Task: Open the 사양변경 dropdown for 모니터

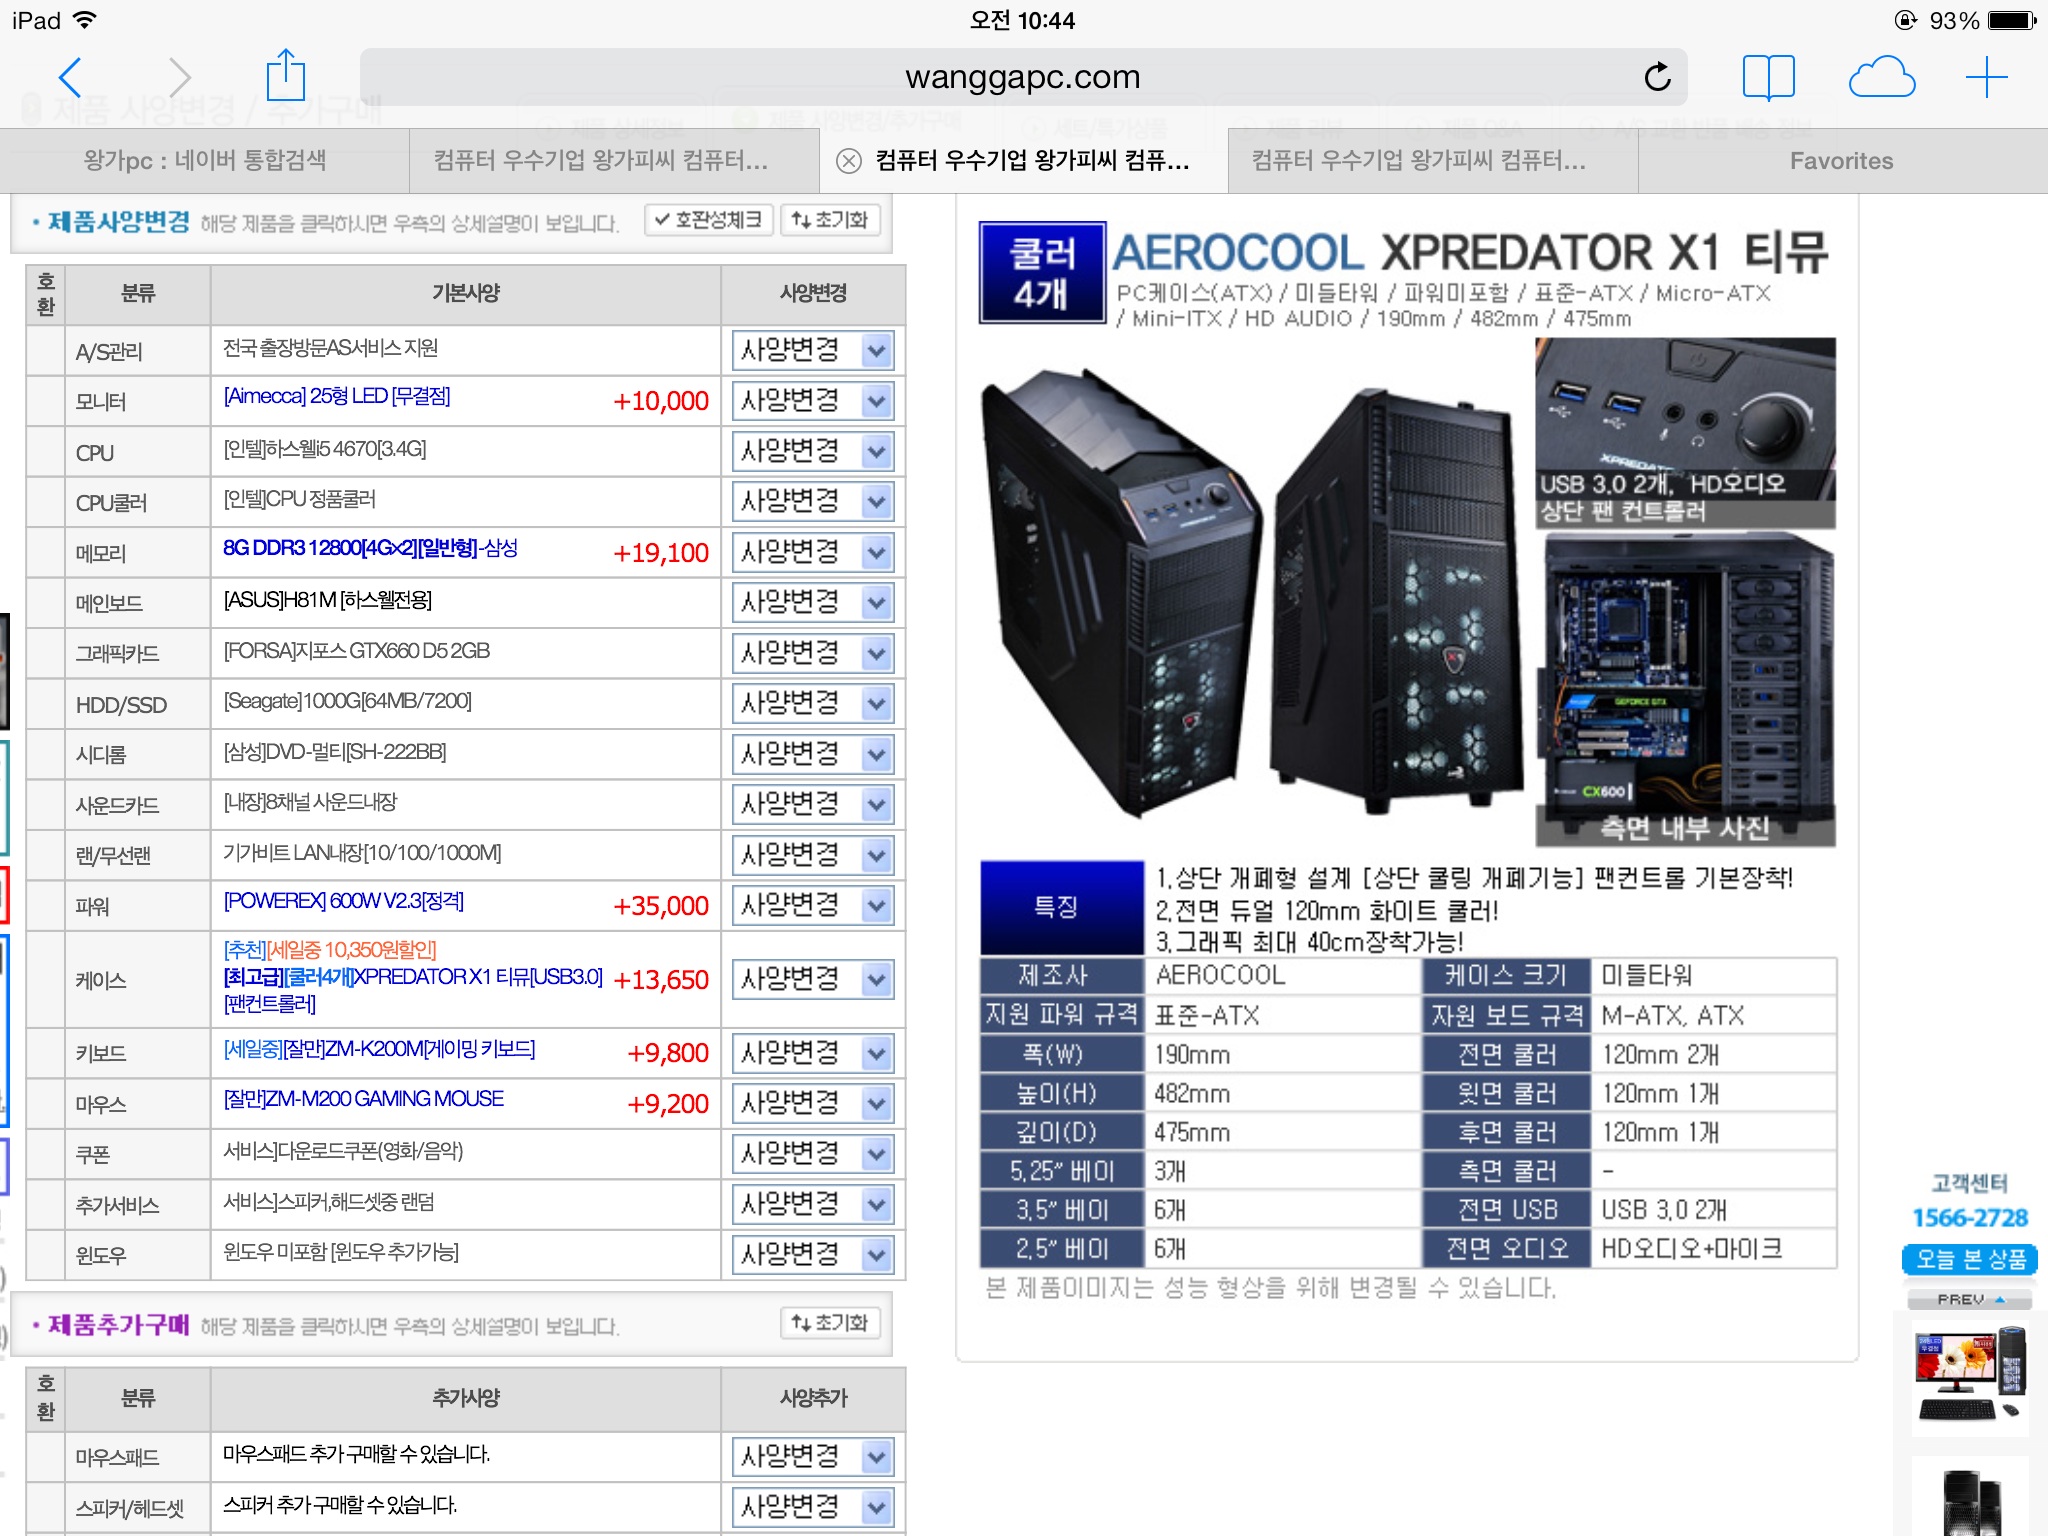Action: coord(812,401)
